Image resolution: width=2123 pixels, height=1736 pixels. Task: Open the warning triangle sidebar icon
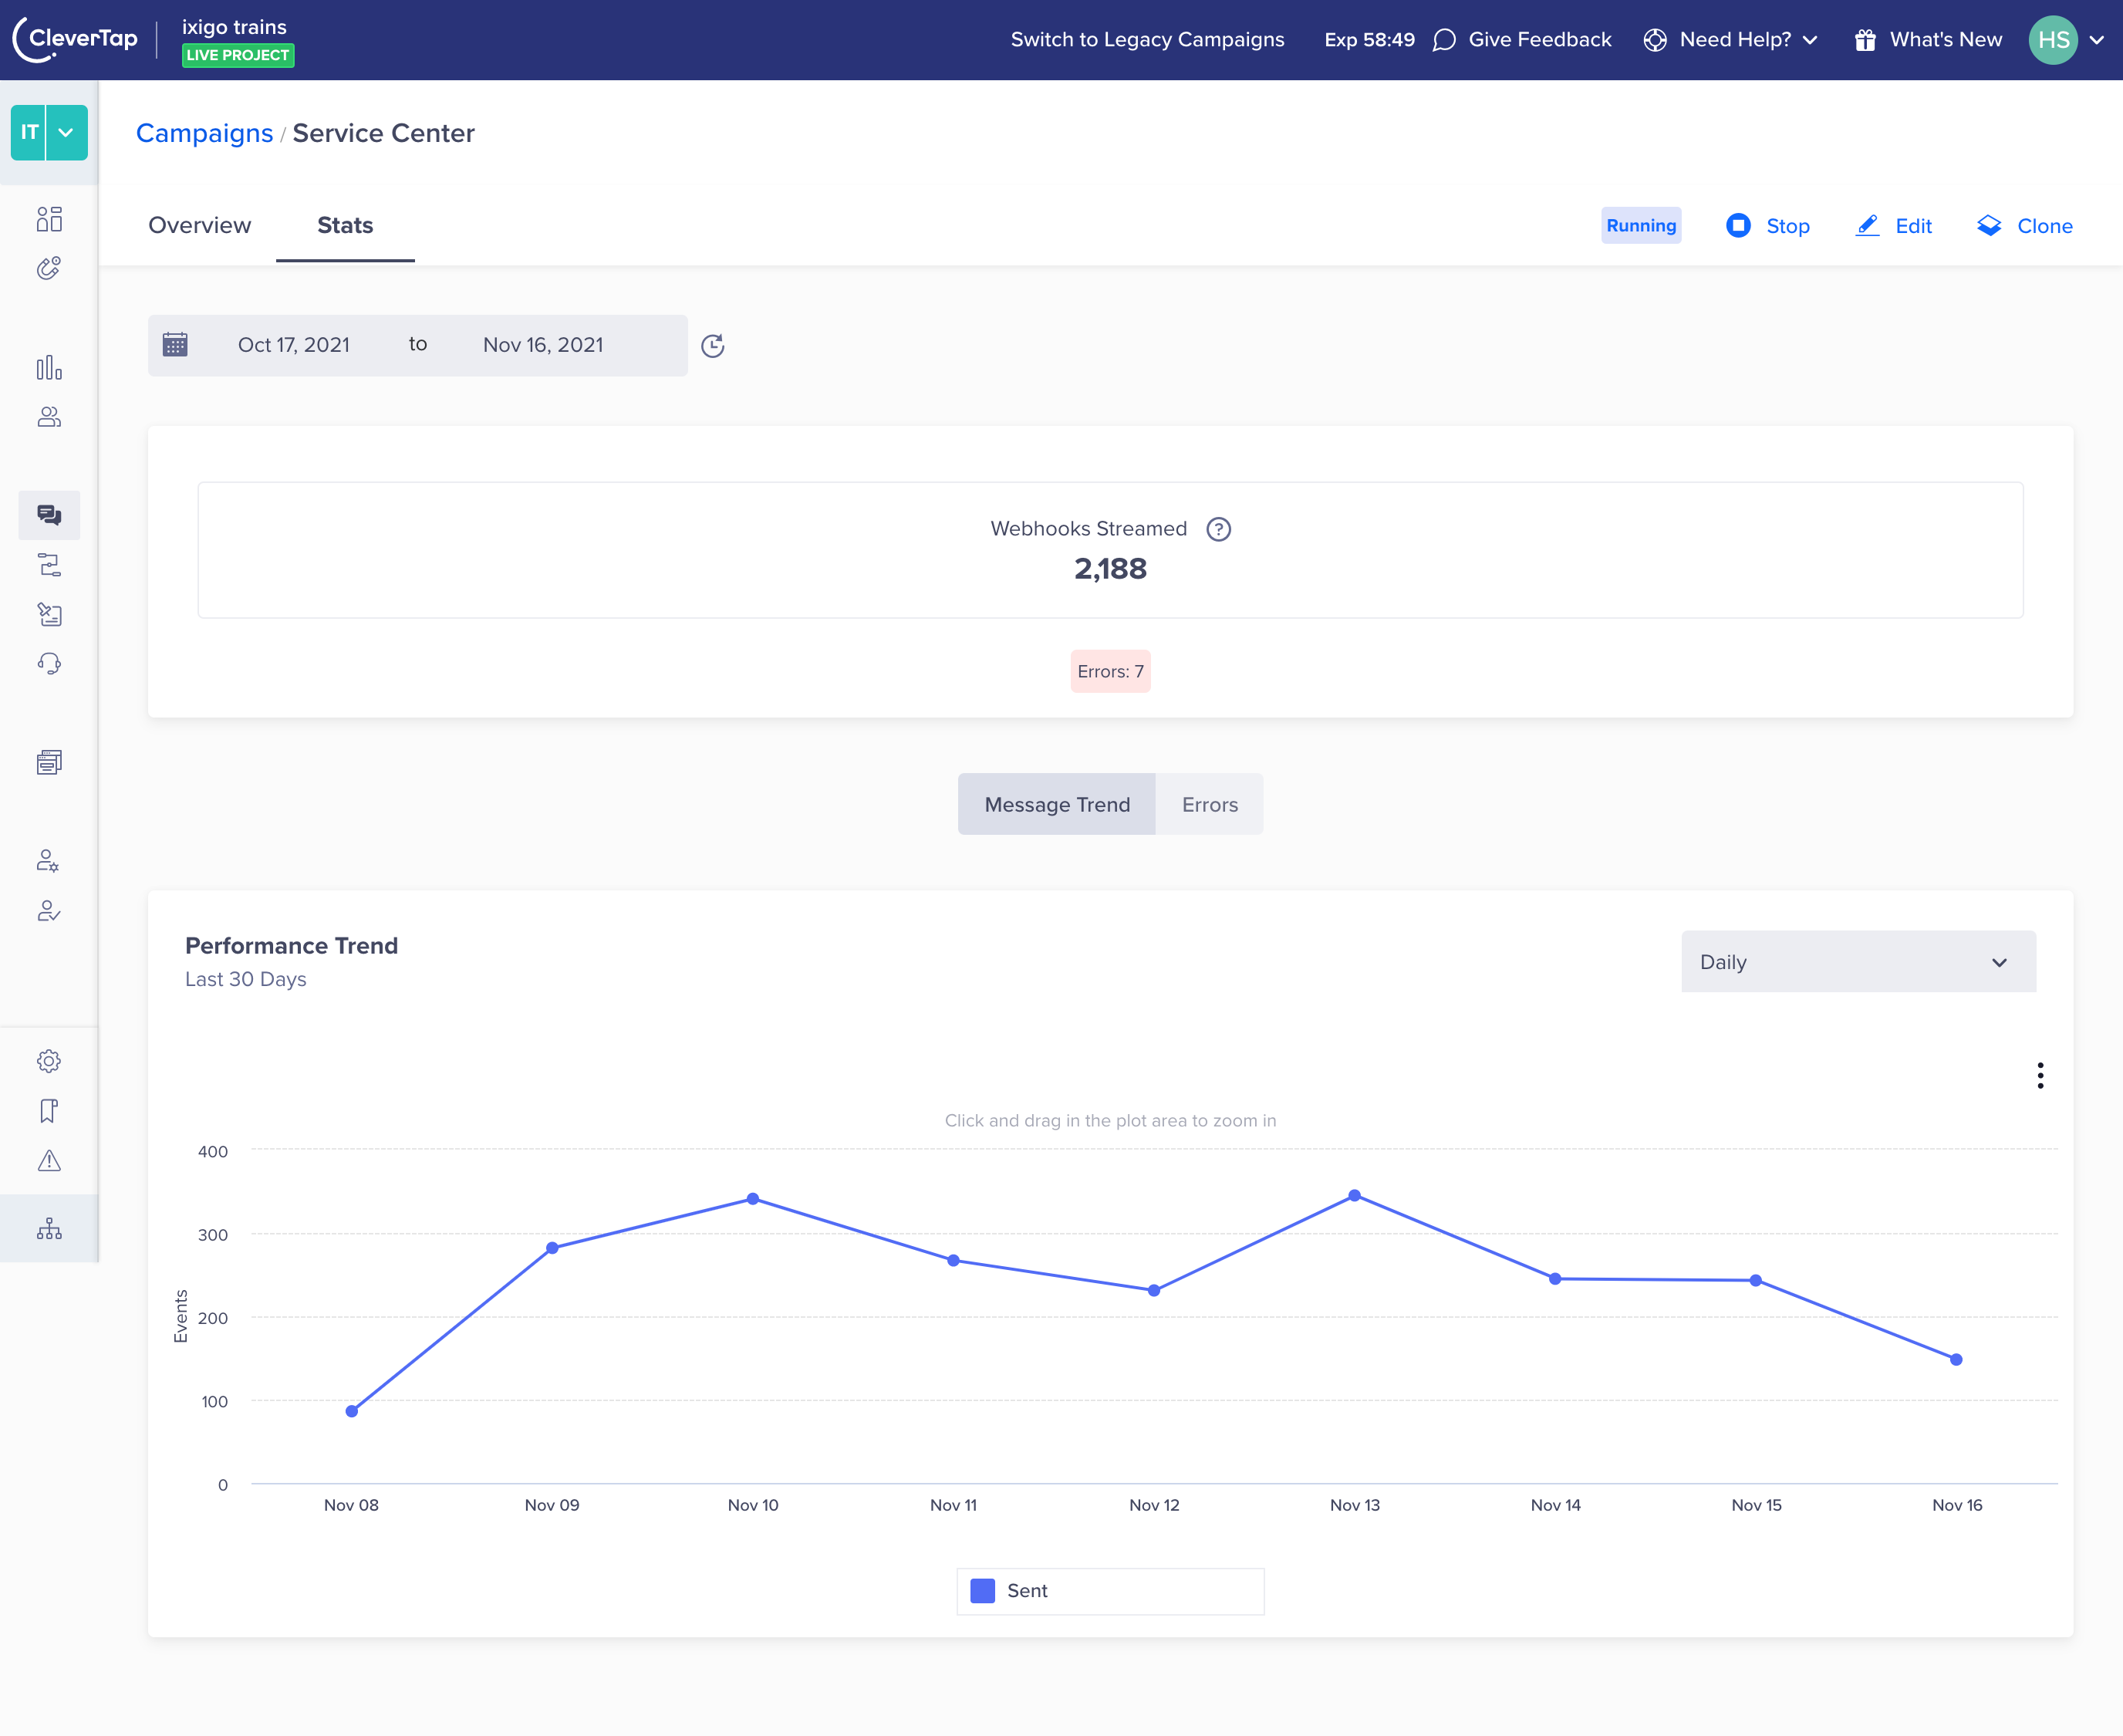coord(49,1161)
